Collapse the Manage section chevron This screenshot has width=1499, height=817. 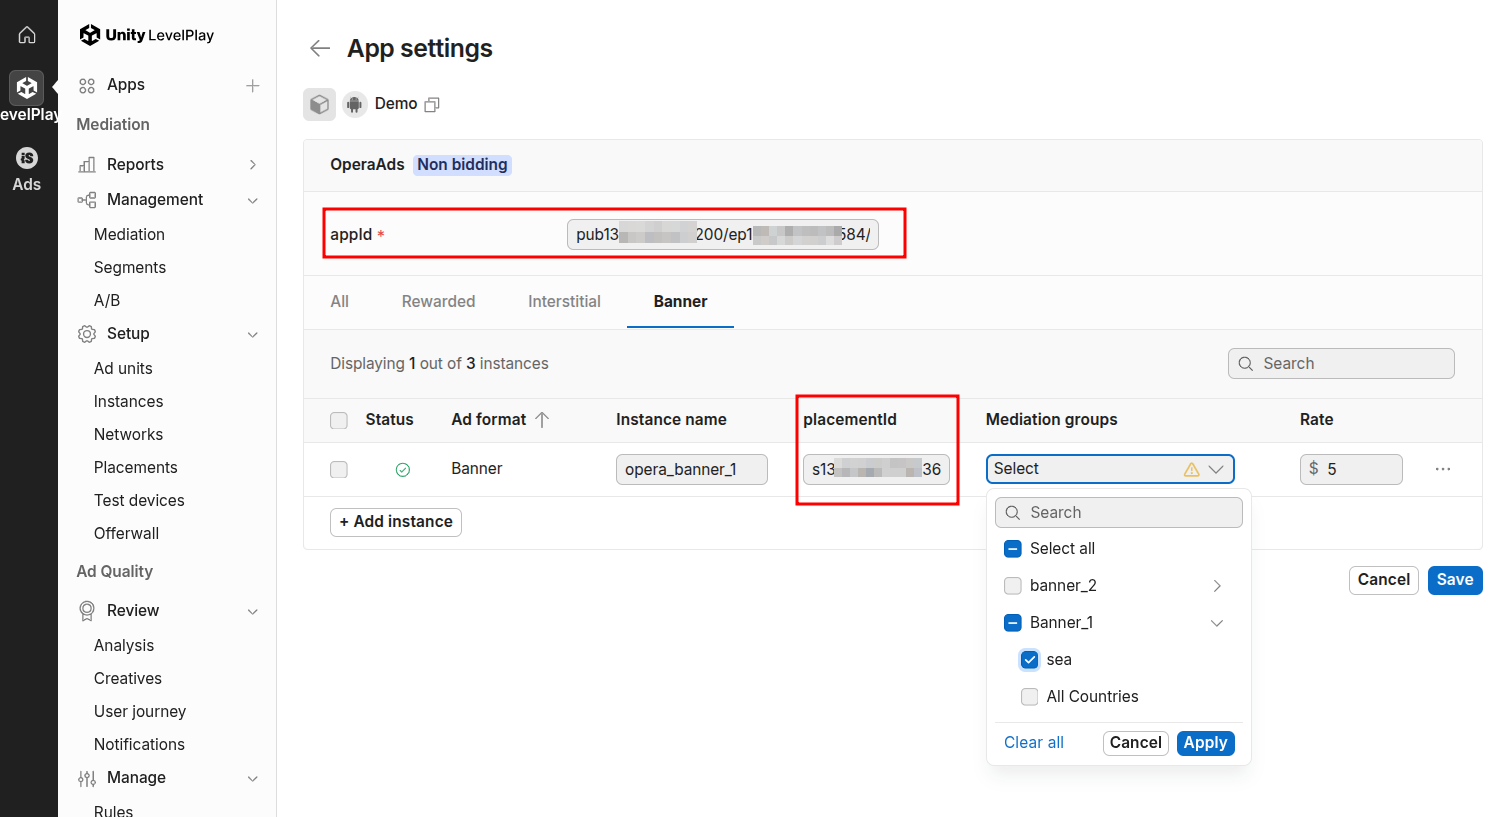(253, 778)
